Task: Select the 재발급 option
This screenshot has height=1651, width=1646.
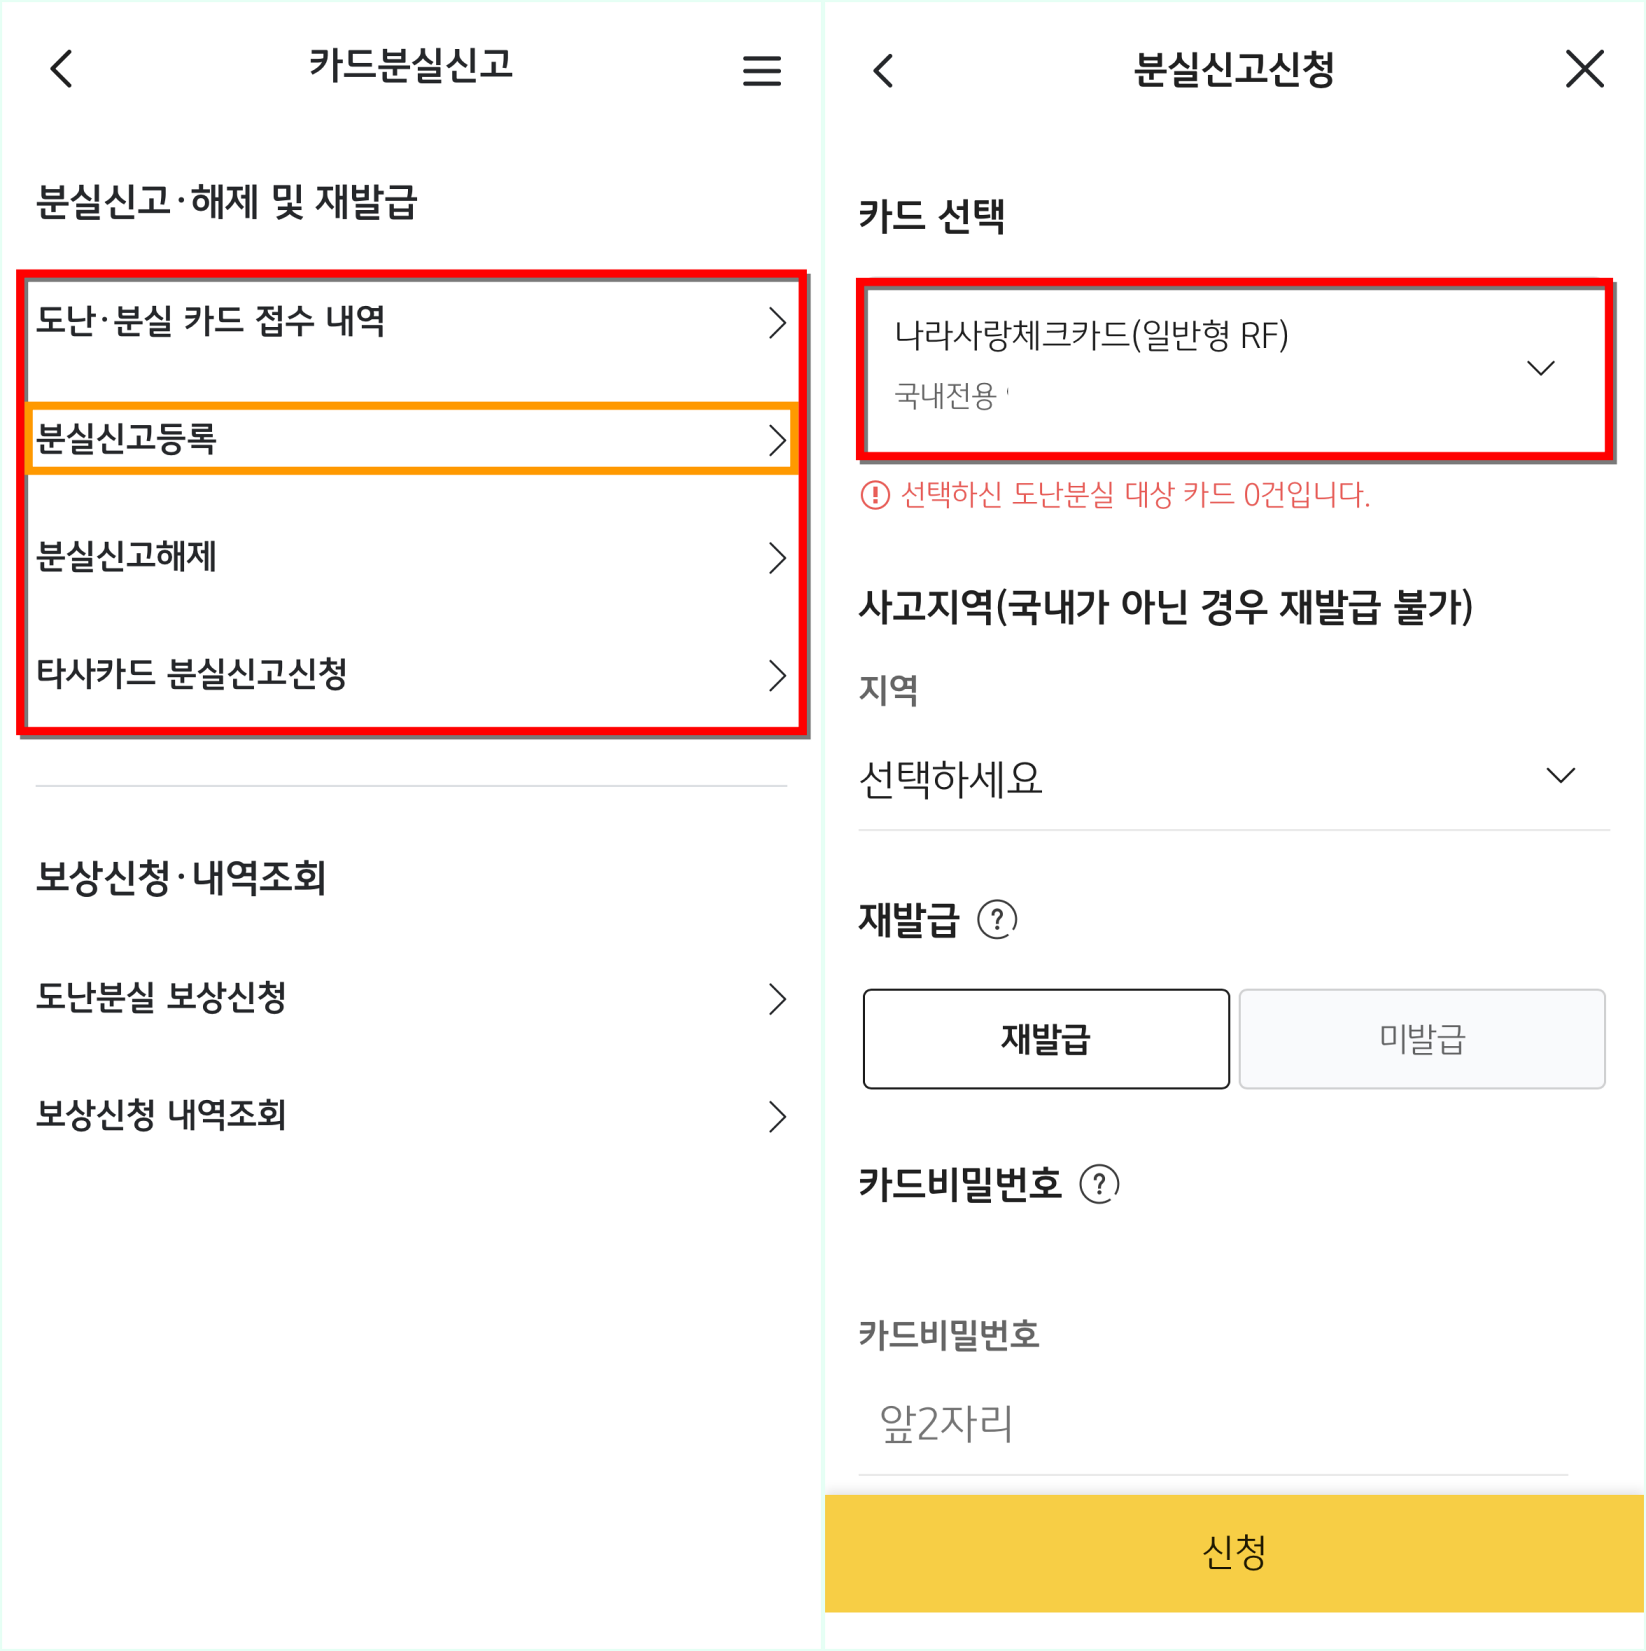Action: 1046,1039
